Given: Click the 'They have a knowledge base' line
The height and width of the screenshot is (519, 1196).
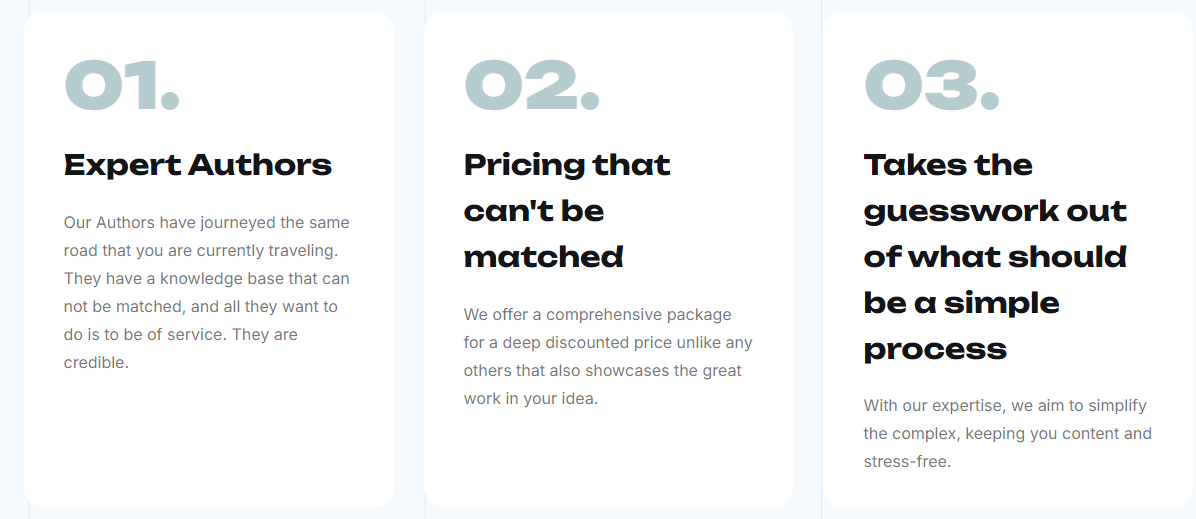Looking at the screenshot, I should (207, 279).
